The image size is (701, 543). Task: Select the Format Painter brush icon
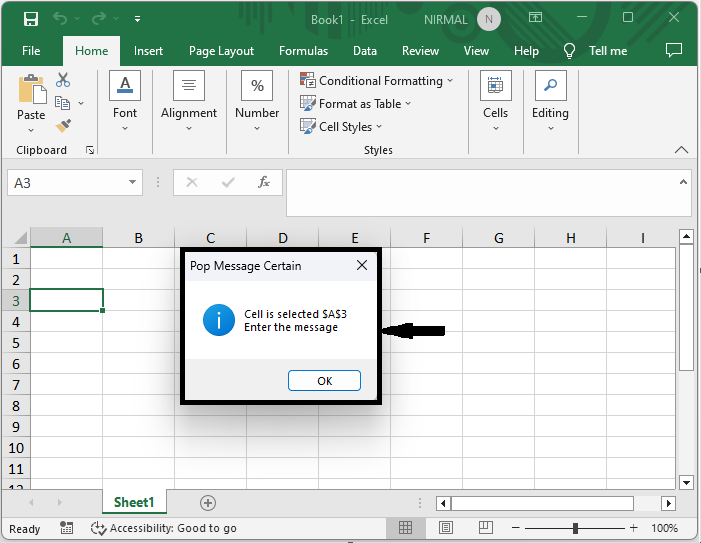[x=63, y=125]
